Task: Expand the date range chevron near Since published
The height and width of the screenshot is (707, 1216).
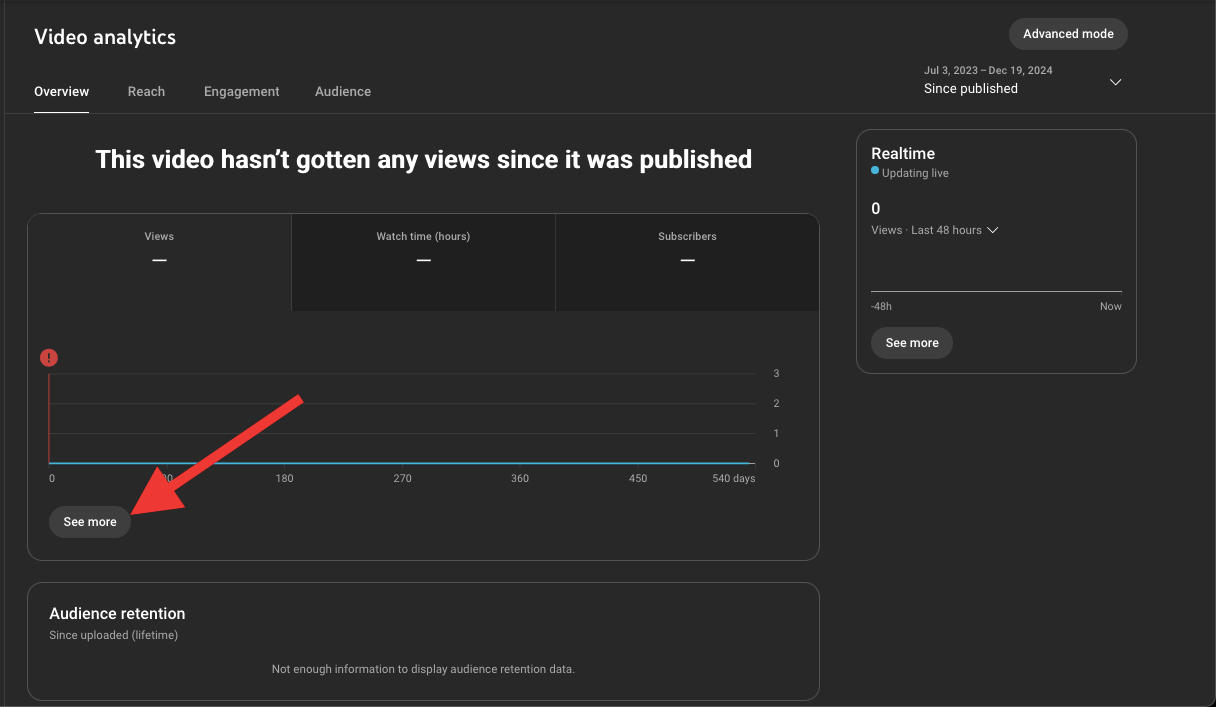Action: pos(1114,82)
